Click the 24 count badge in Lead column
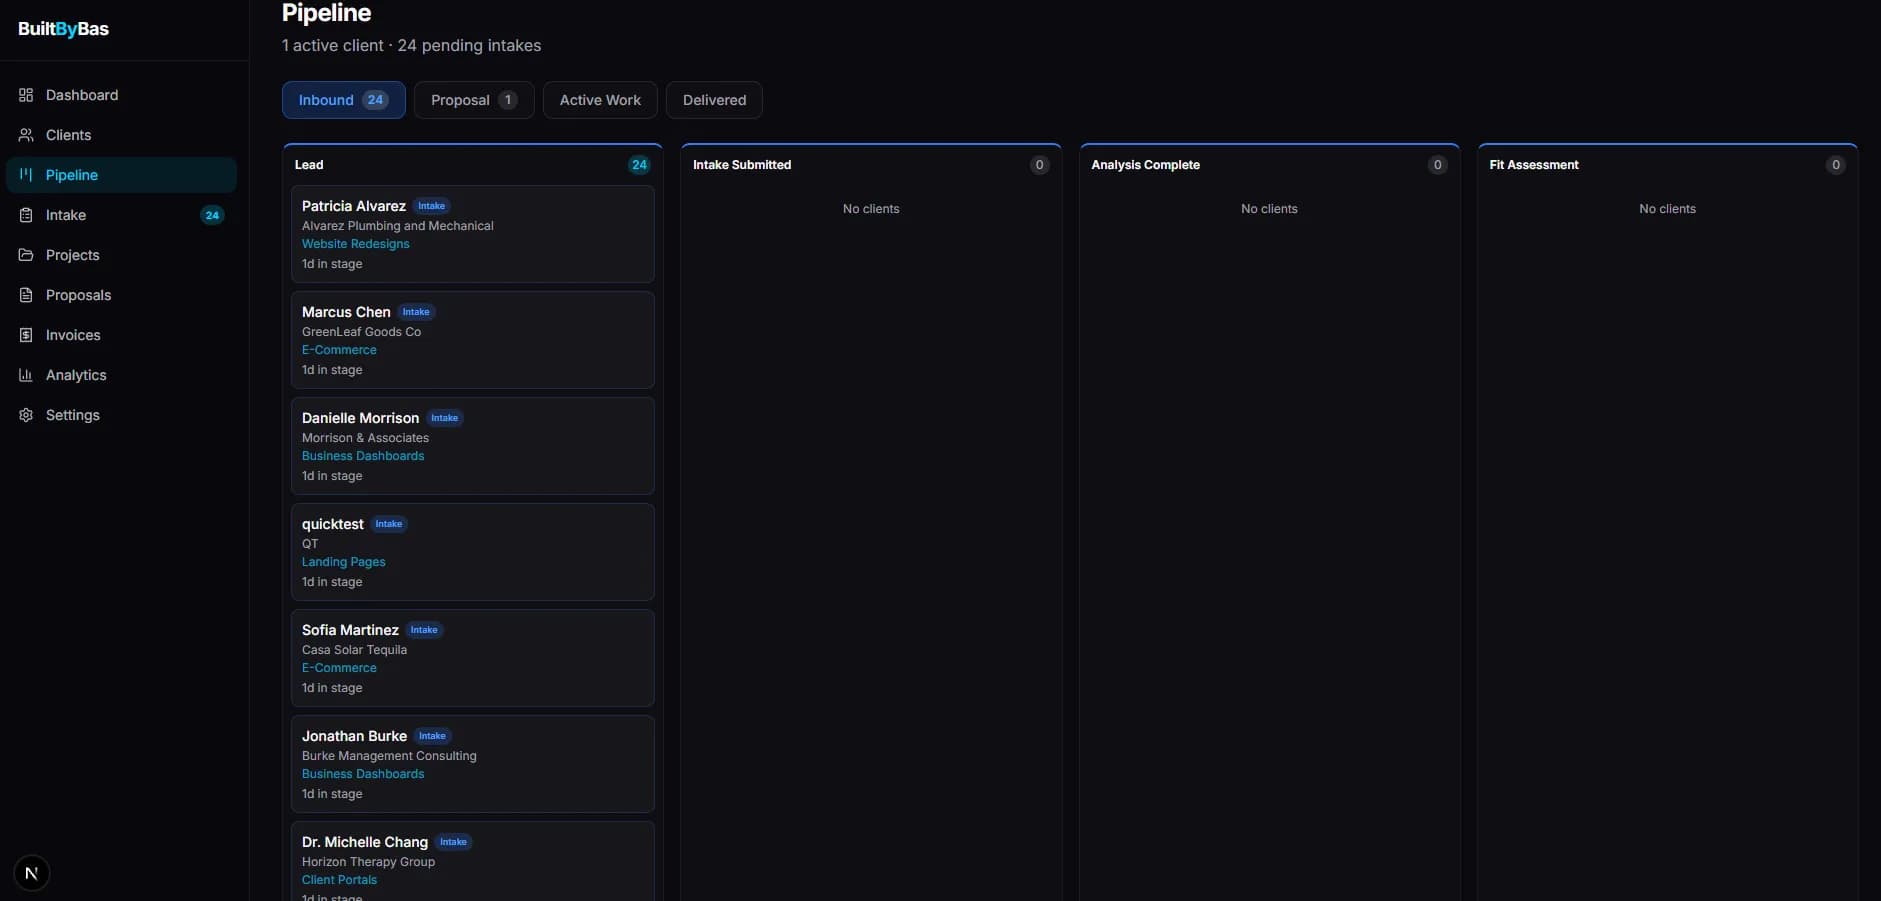Screen dimensions: 1881x901 coord(639,165)
